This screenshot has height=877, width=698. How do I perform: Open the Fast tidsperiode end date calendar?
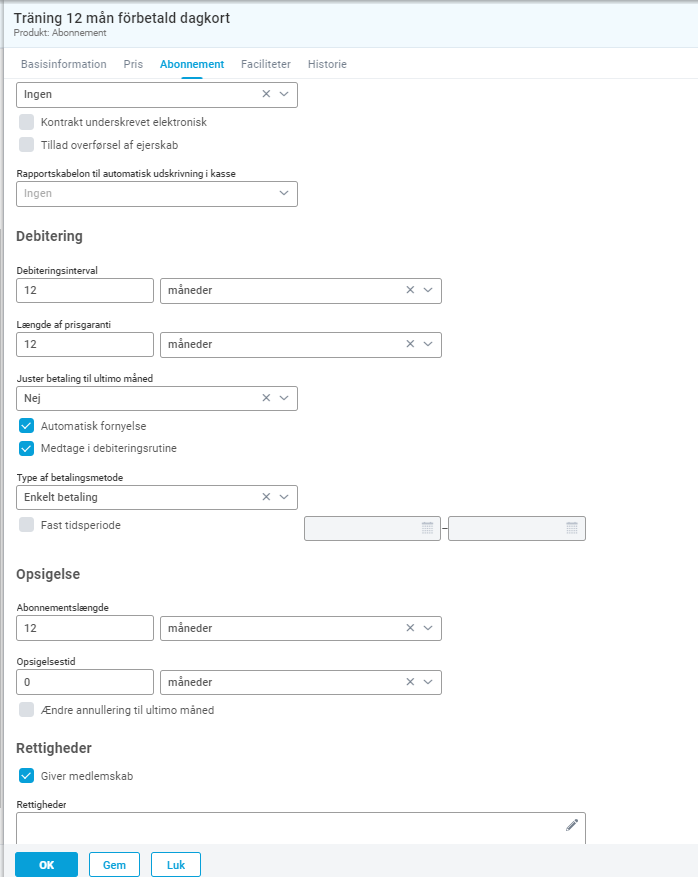coord(572,528)
